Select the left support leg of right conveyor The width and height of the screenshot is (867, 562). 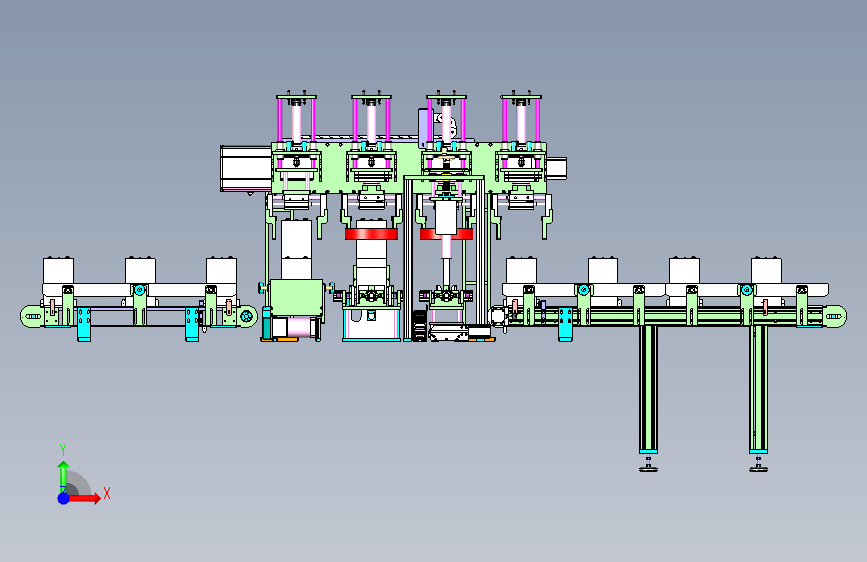pyautogui.click(x=649, y=389)
